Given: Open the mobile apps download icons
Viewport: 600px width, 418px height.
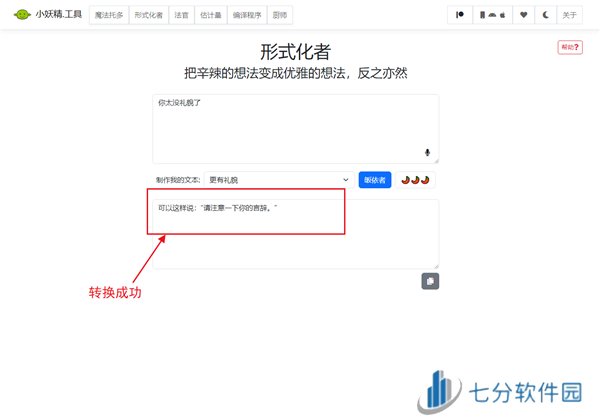Looking at the screenshot, I should pyautogui.click(x=494, y=15).
